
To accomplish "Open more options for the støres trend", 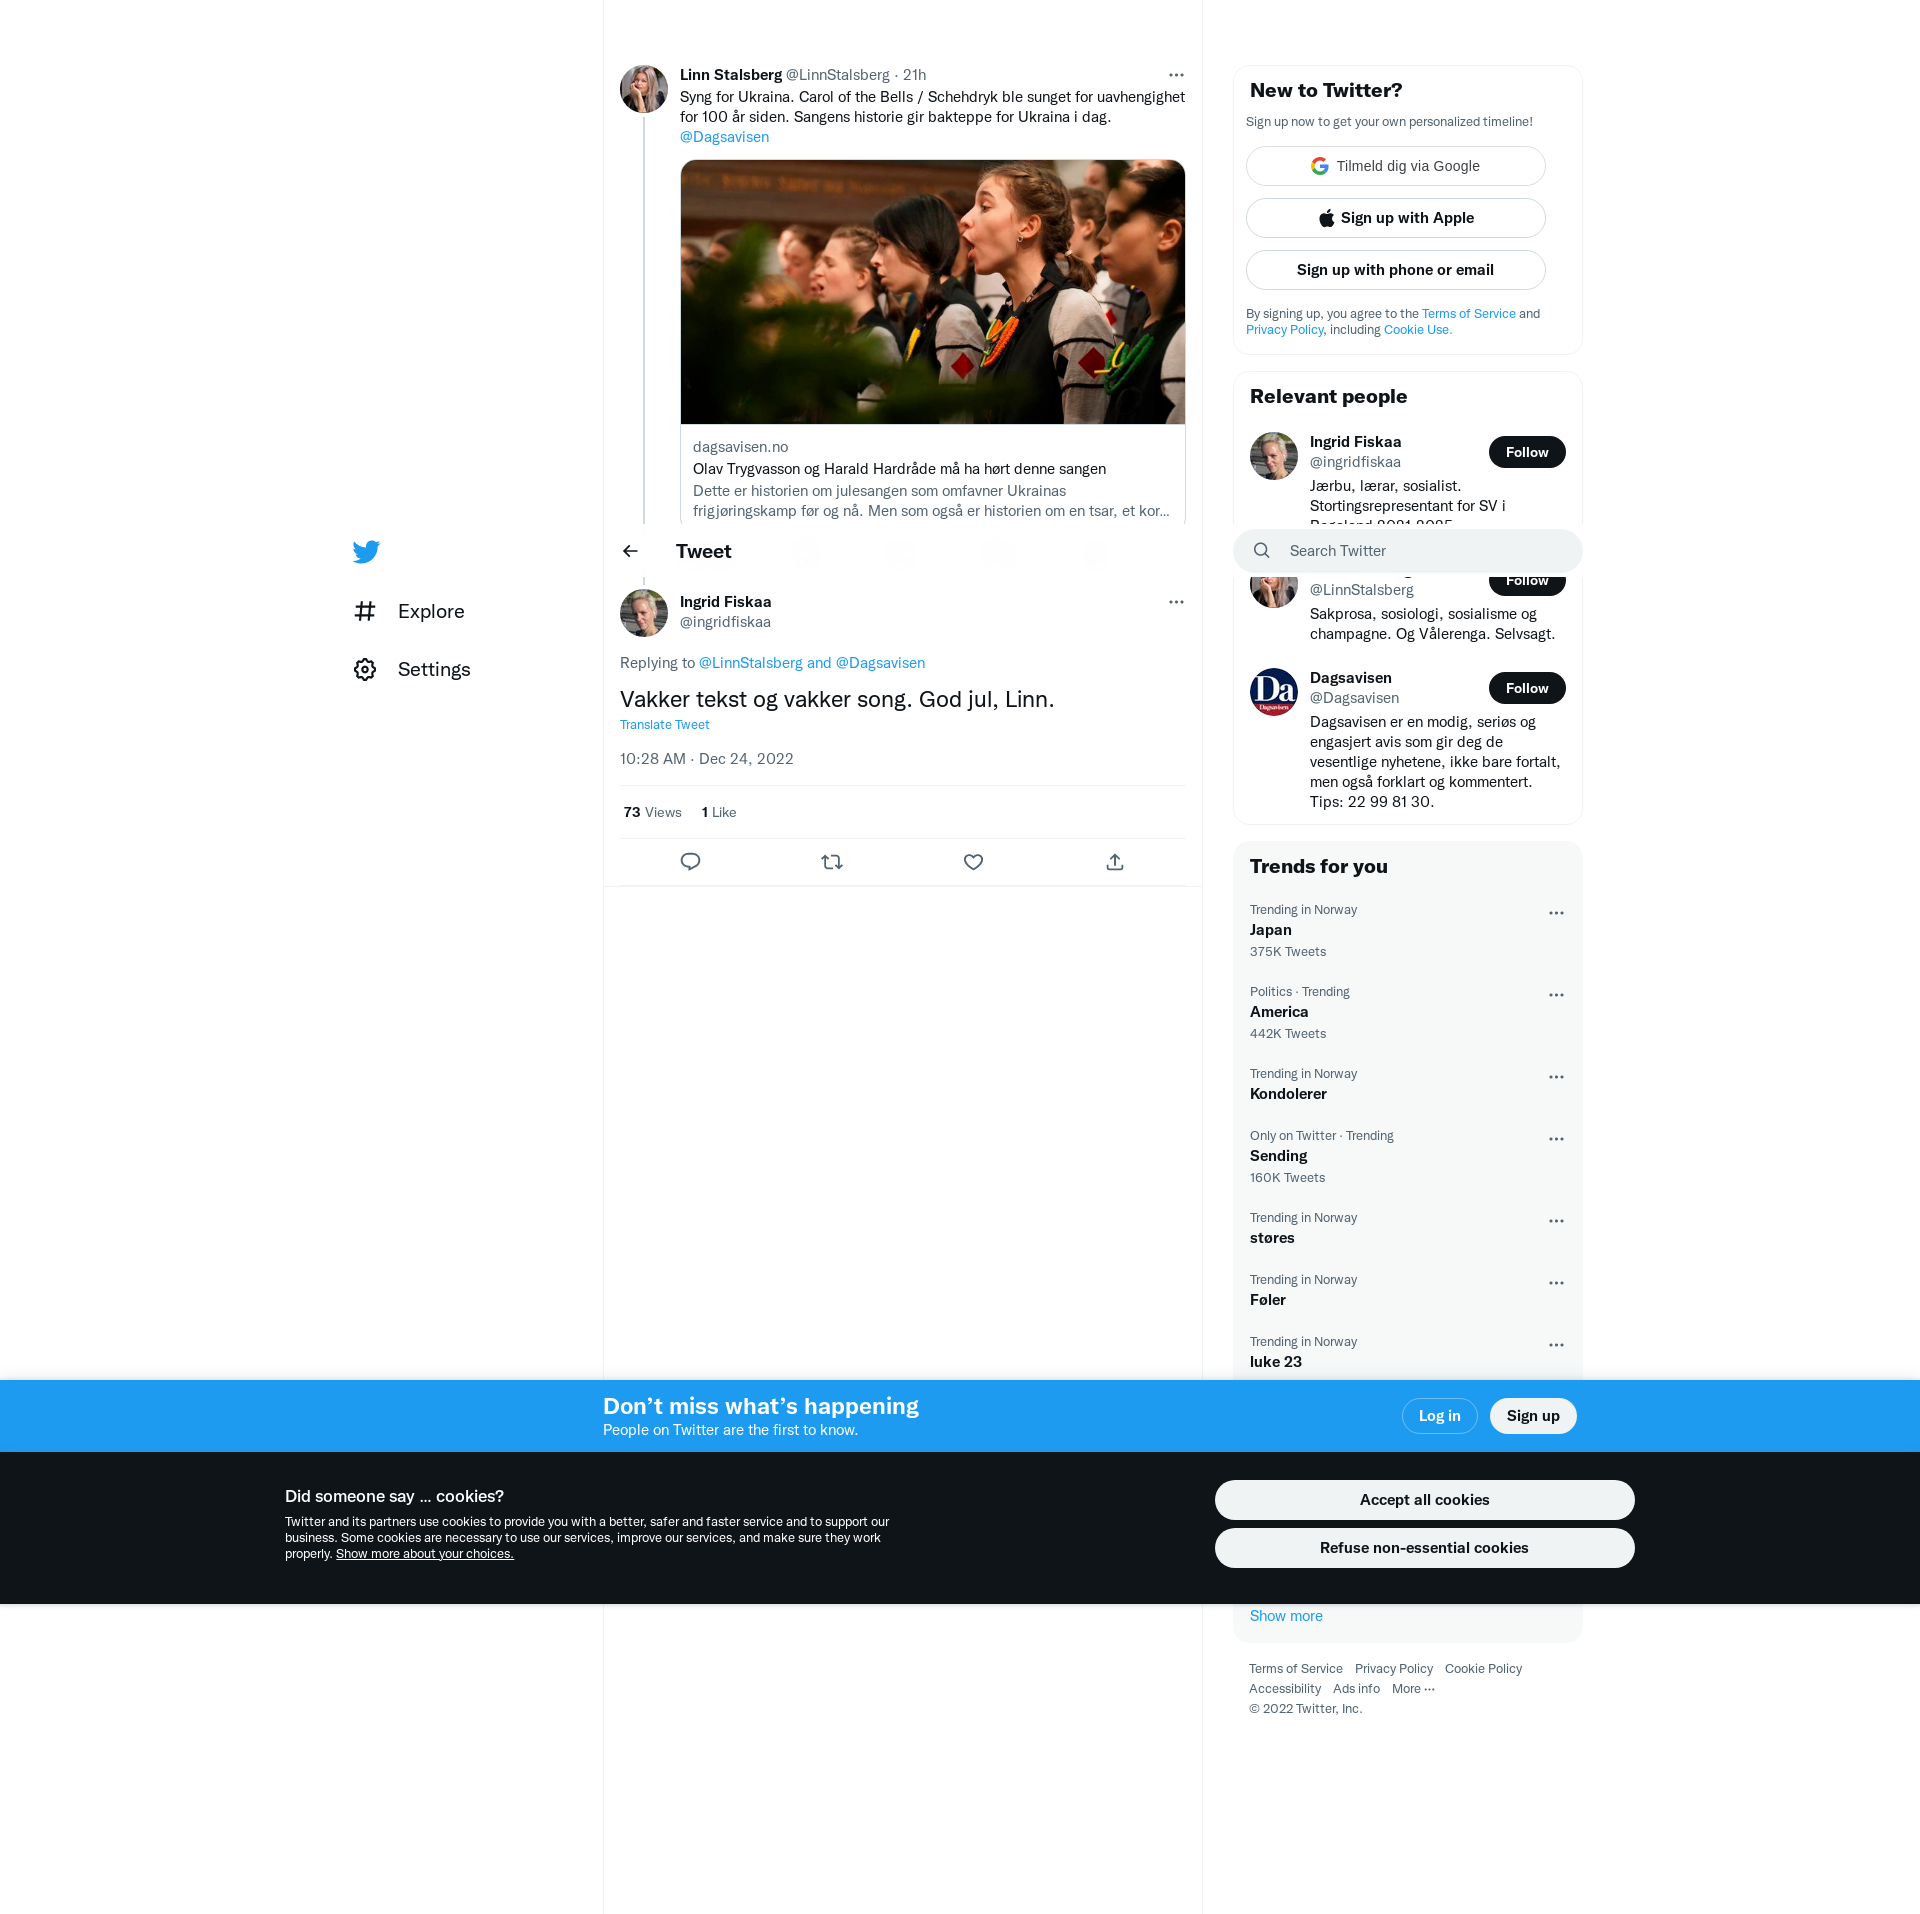I will pos(1556,1221).
